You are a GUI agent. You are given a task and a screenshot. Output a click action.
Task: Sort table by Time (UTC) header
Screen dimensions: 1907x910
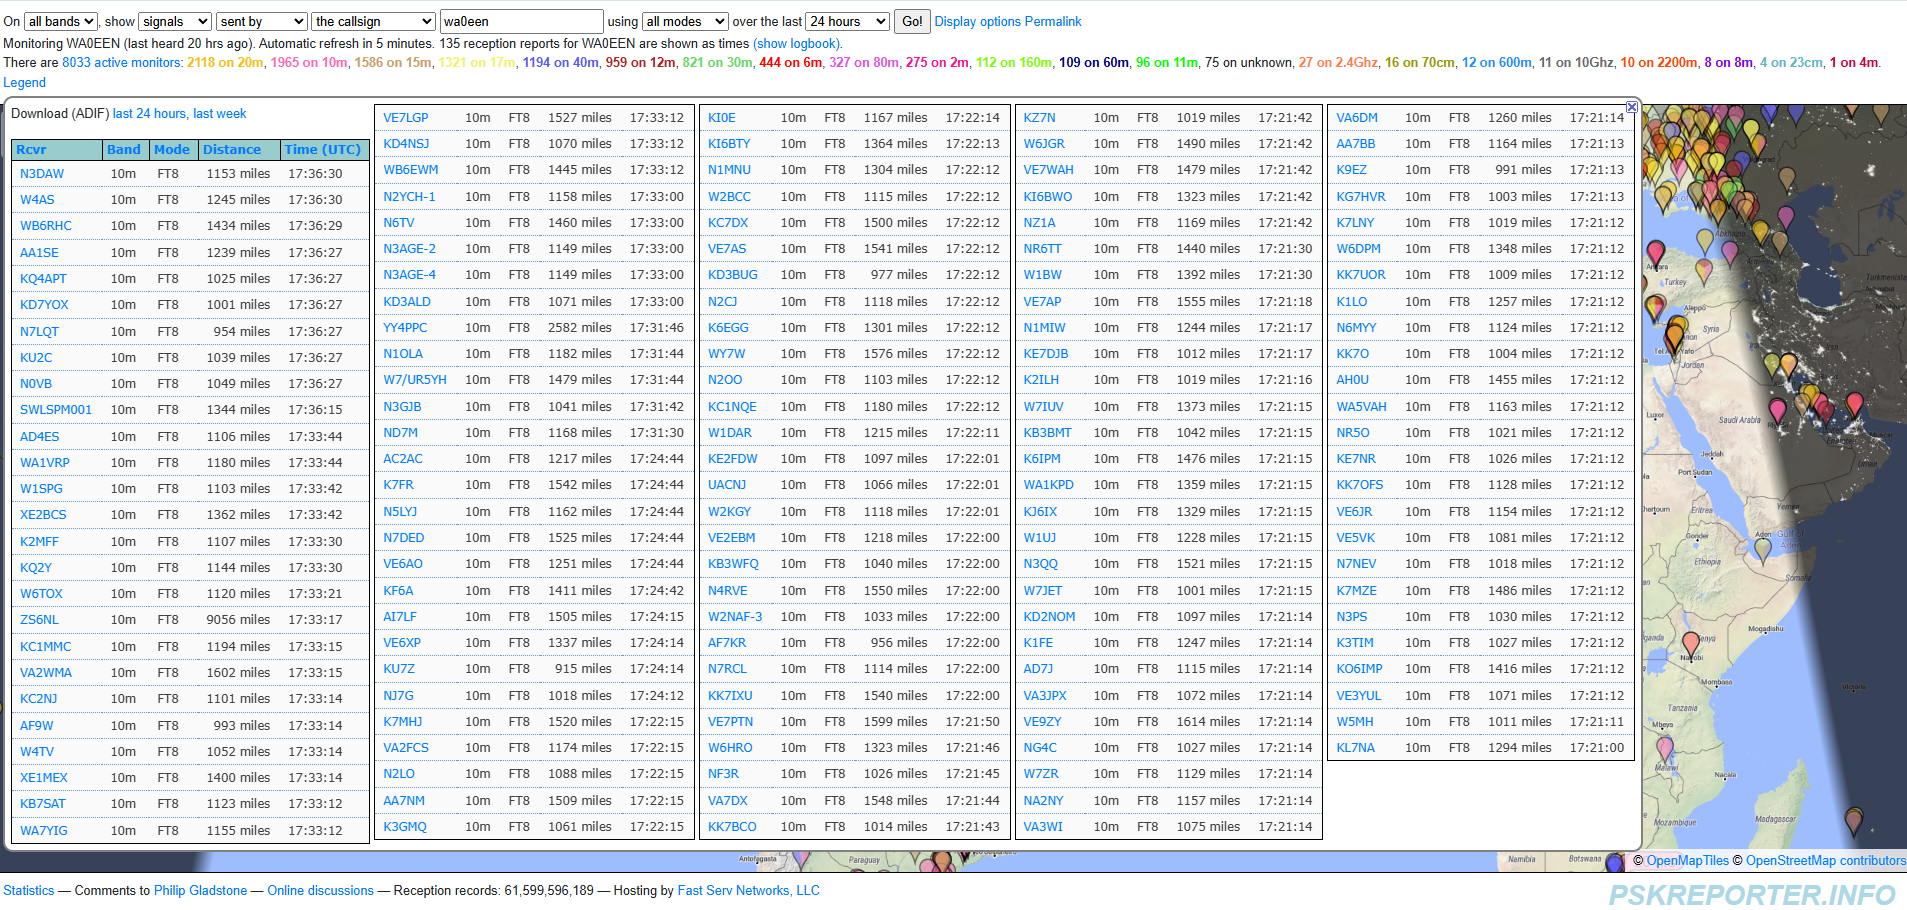(322, 150)
